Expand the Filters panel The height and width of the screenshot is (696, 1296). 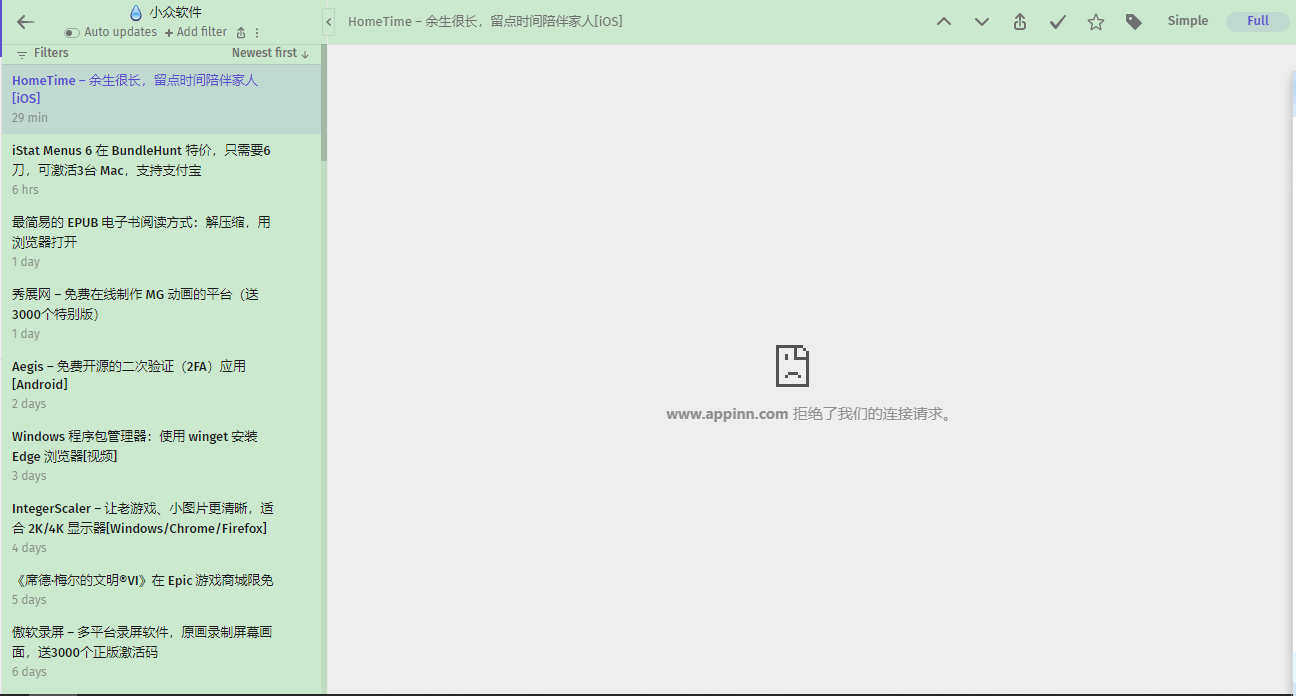[43, 53]
